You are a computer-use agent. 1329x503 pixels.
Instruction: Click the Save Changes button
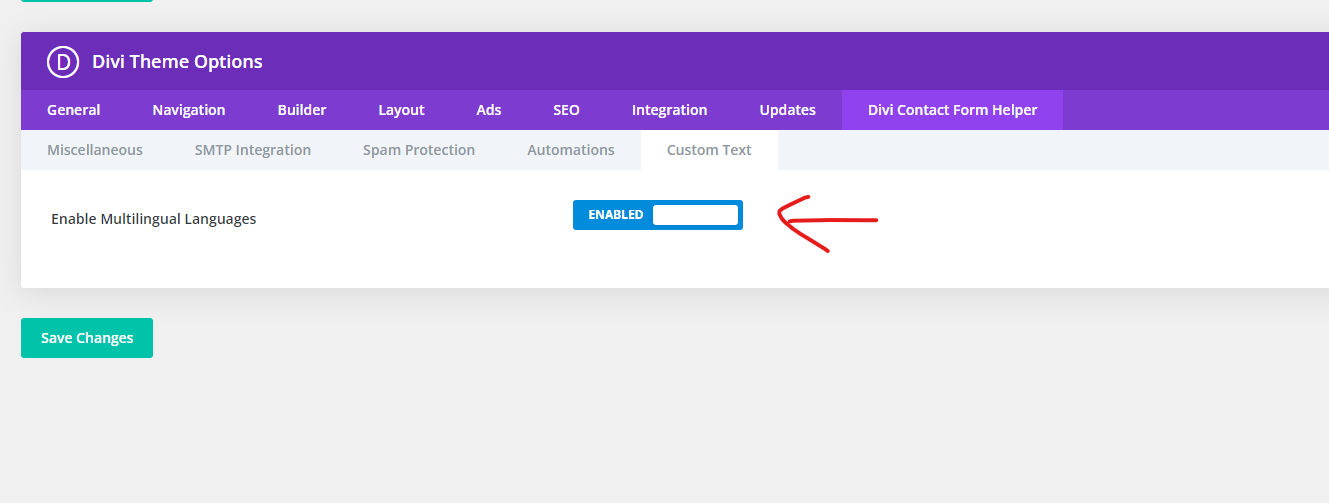coord(87,338)
